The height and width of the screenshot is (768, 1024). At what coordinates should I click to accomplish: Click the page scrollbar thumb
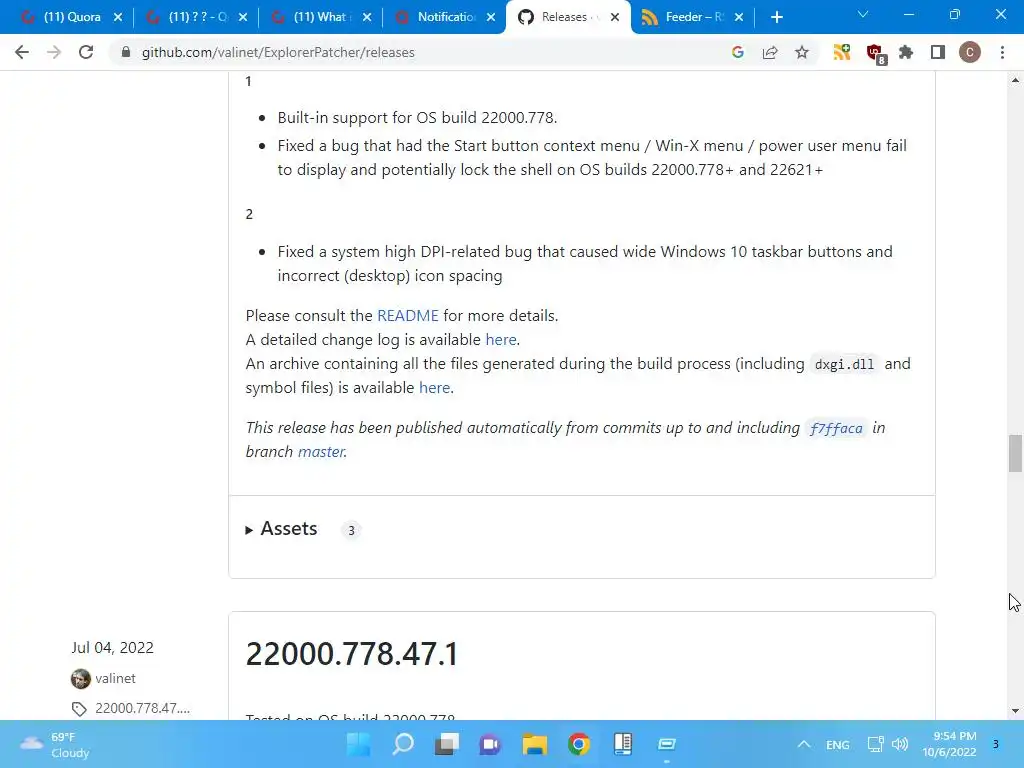pyautogui.click(x=1015, y=453)
